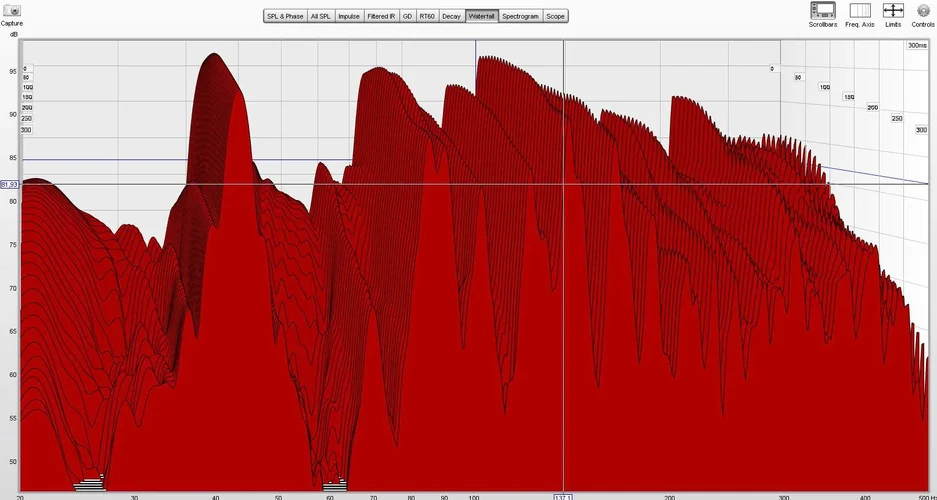Switch to the Decay tab

(451, 16)
